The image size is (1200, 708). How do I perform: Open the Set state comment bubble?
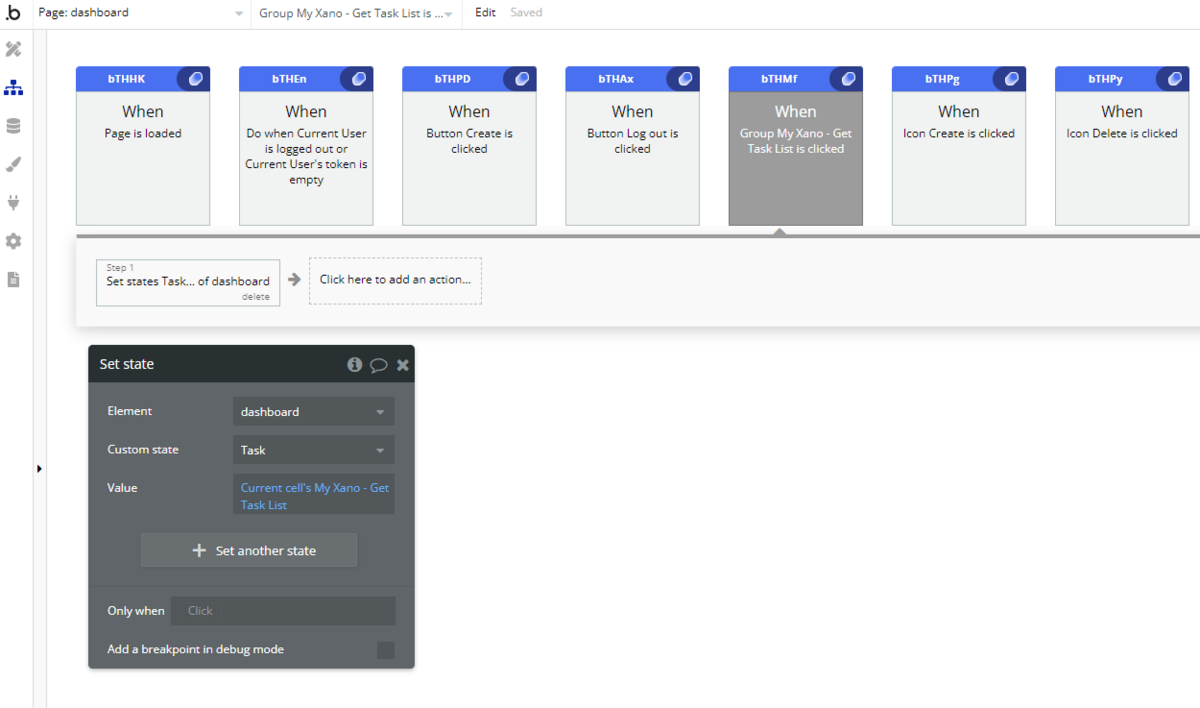[x=378, y=365]
